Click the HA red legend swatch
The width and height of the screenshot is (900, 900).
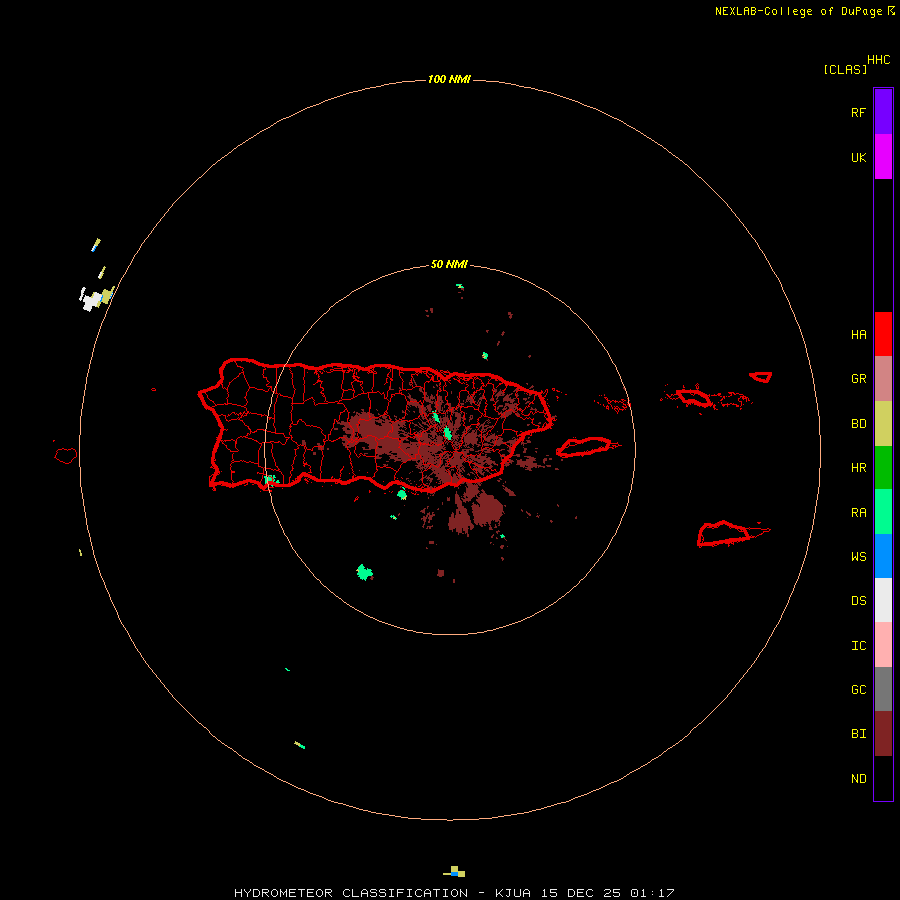(x=883, y=334)
